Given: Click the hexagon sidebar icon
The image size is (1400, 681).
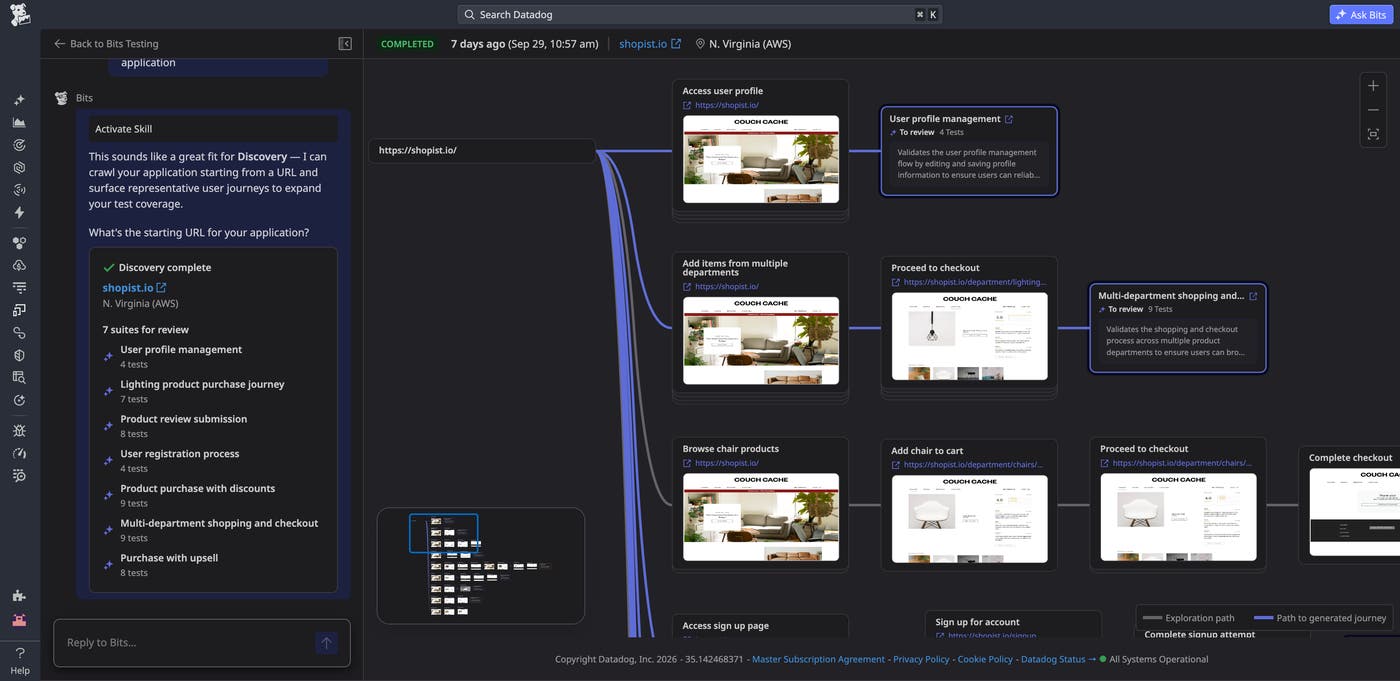Looking at the screenshot, I should click(x=19, y=167).
